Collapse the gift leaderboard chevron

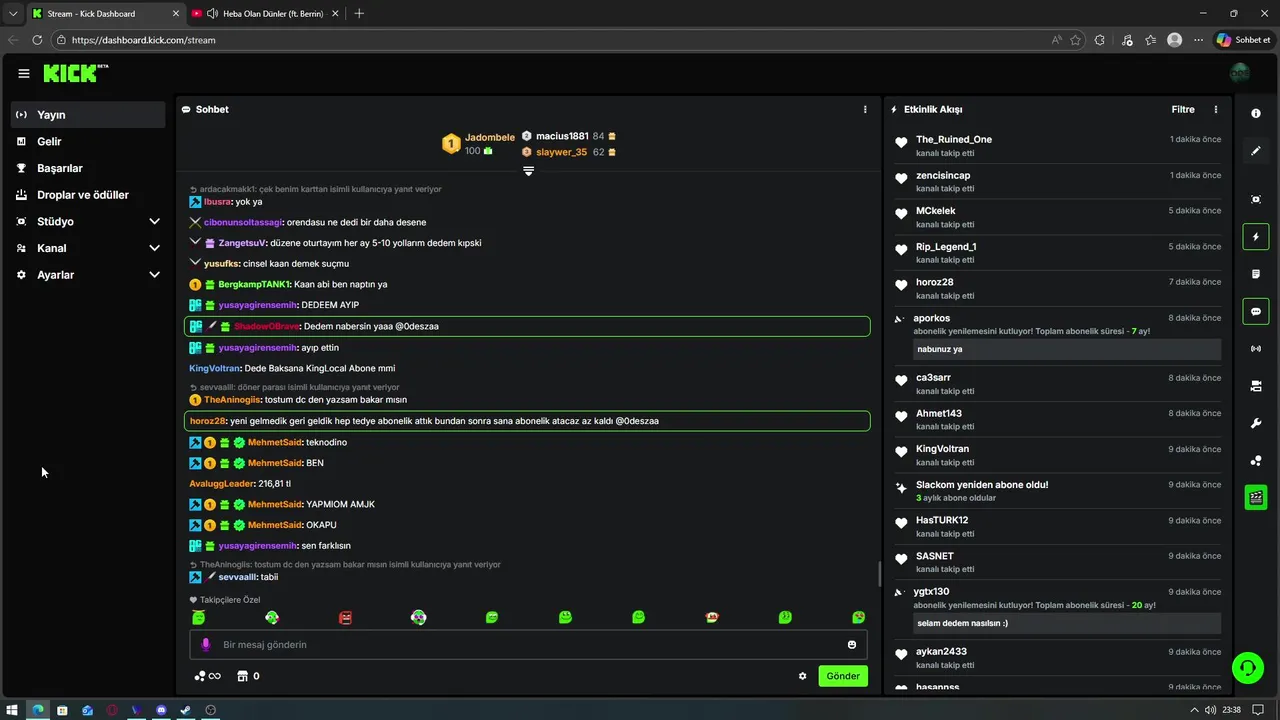pyautogui.click(x=528, y=171)
